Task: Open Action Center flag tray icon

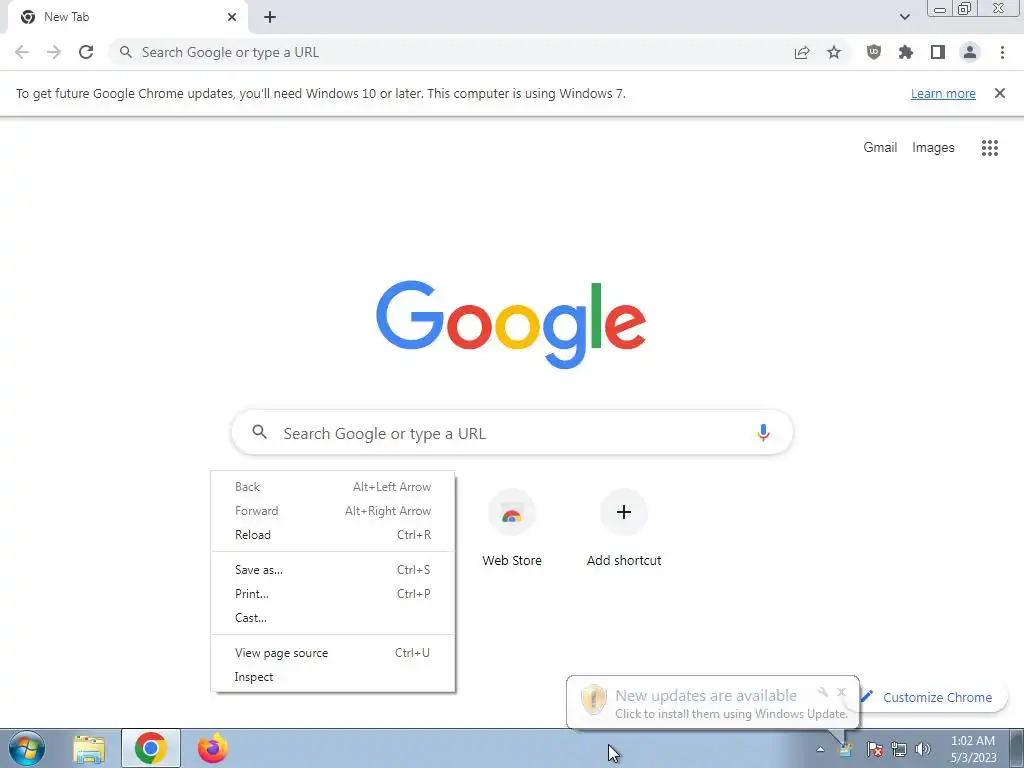Action: pos(875,749)
